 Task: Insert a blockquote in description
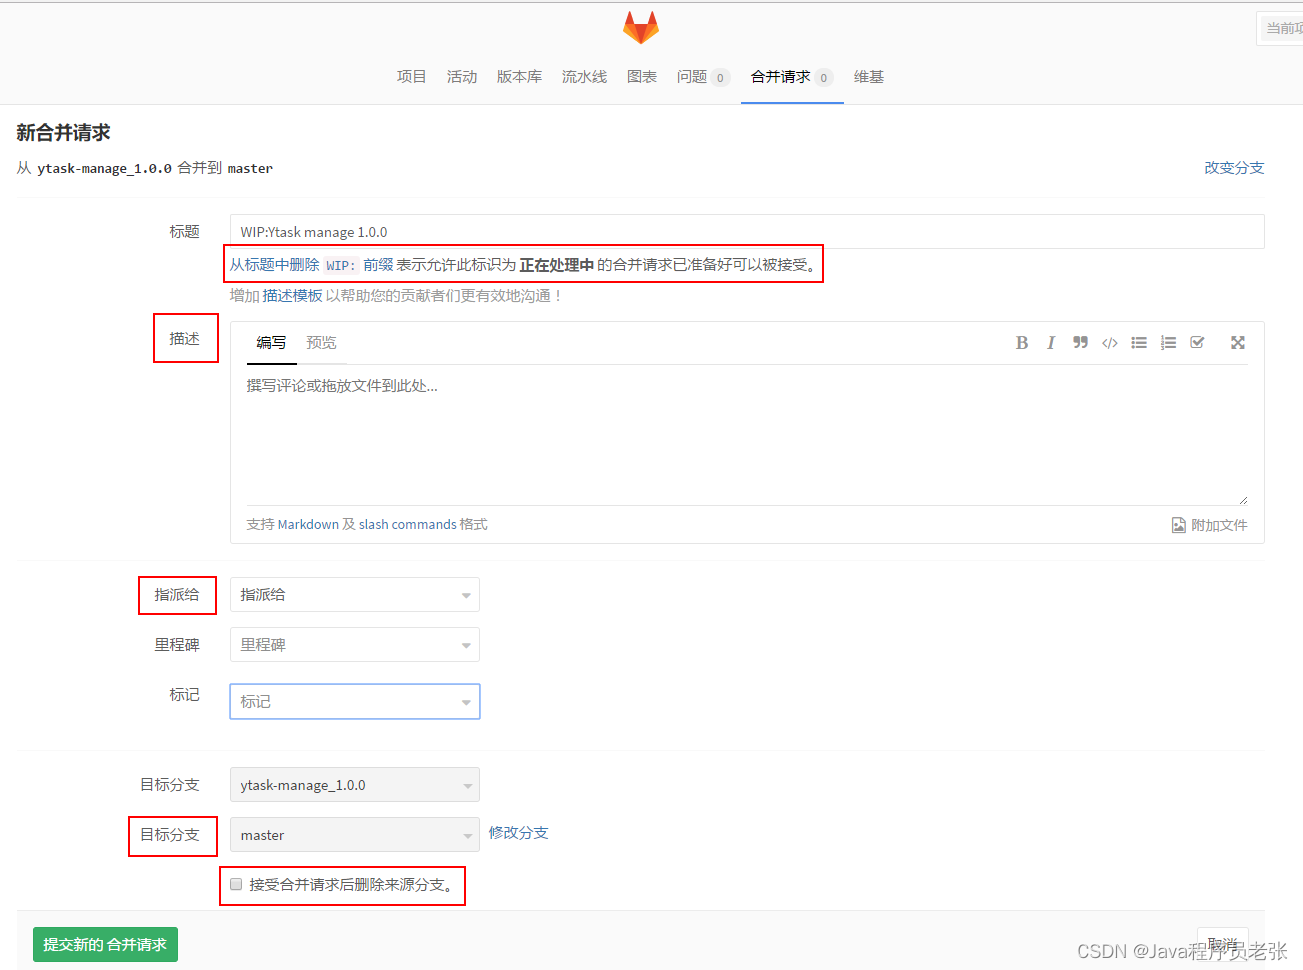(1080, 343)
